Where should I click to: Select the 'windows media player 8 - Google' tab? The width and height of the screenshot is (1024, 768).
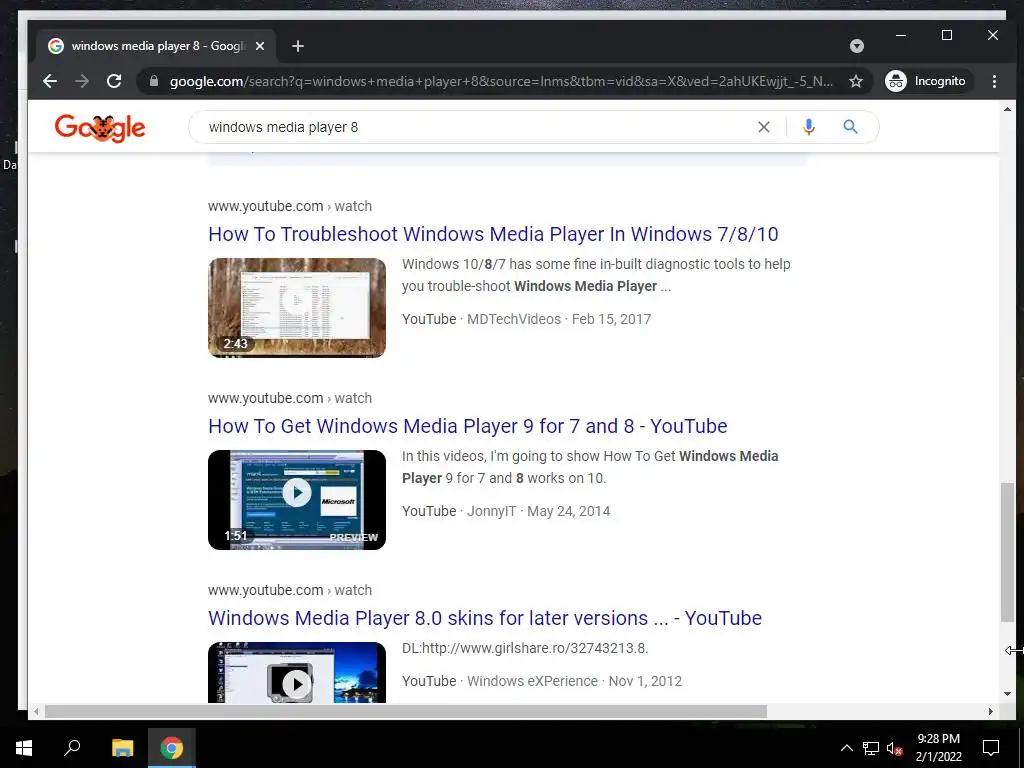point(157,46)
